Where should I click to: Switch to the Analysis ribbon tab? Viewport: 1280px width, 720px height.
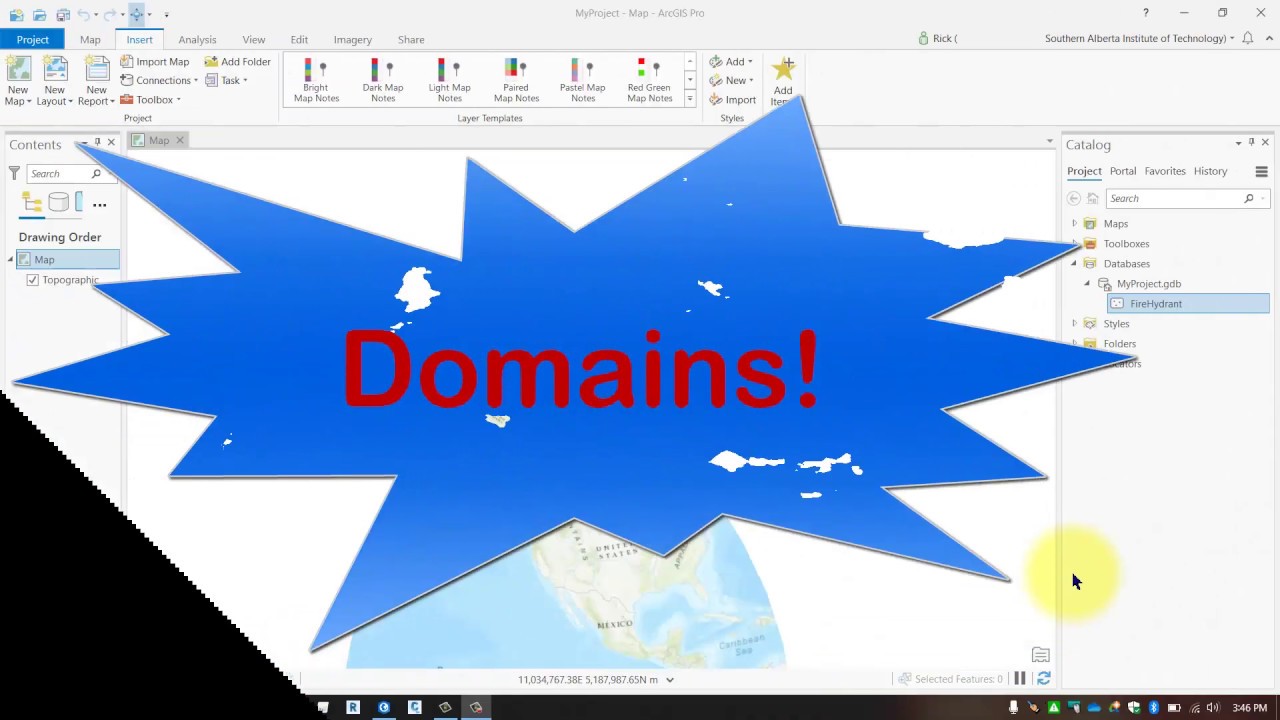[197, 39]
